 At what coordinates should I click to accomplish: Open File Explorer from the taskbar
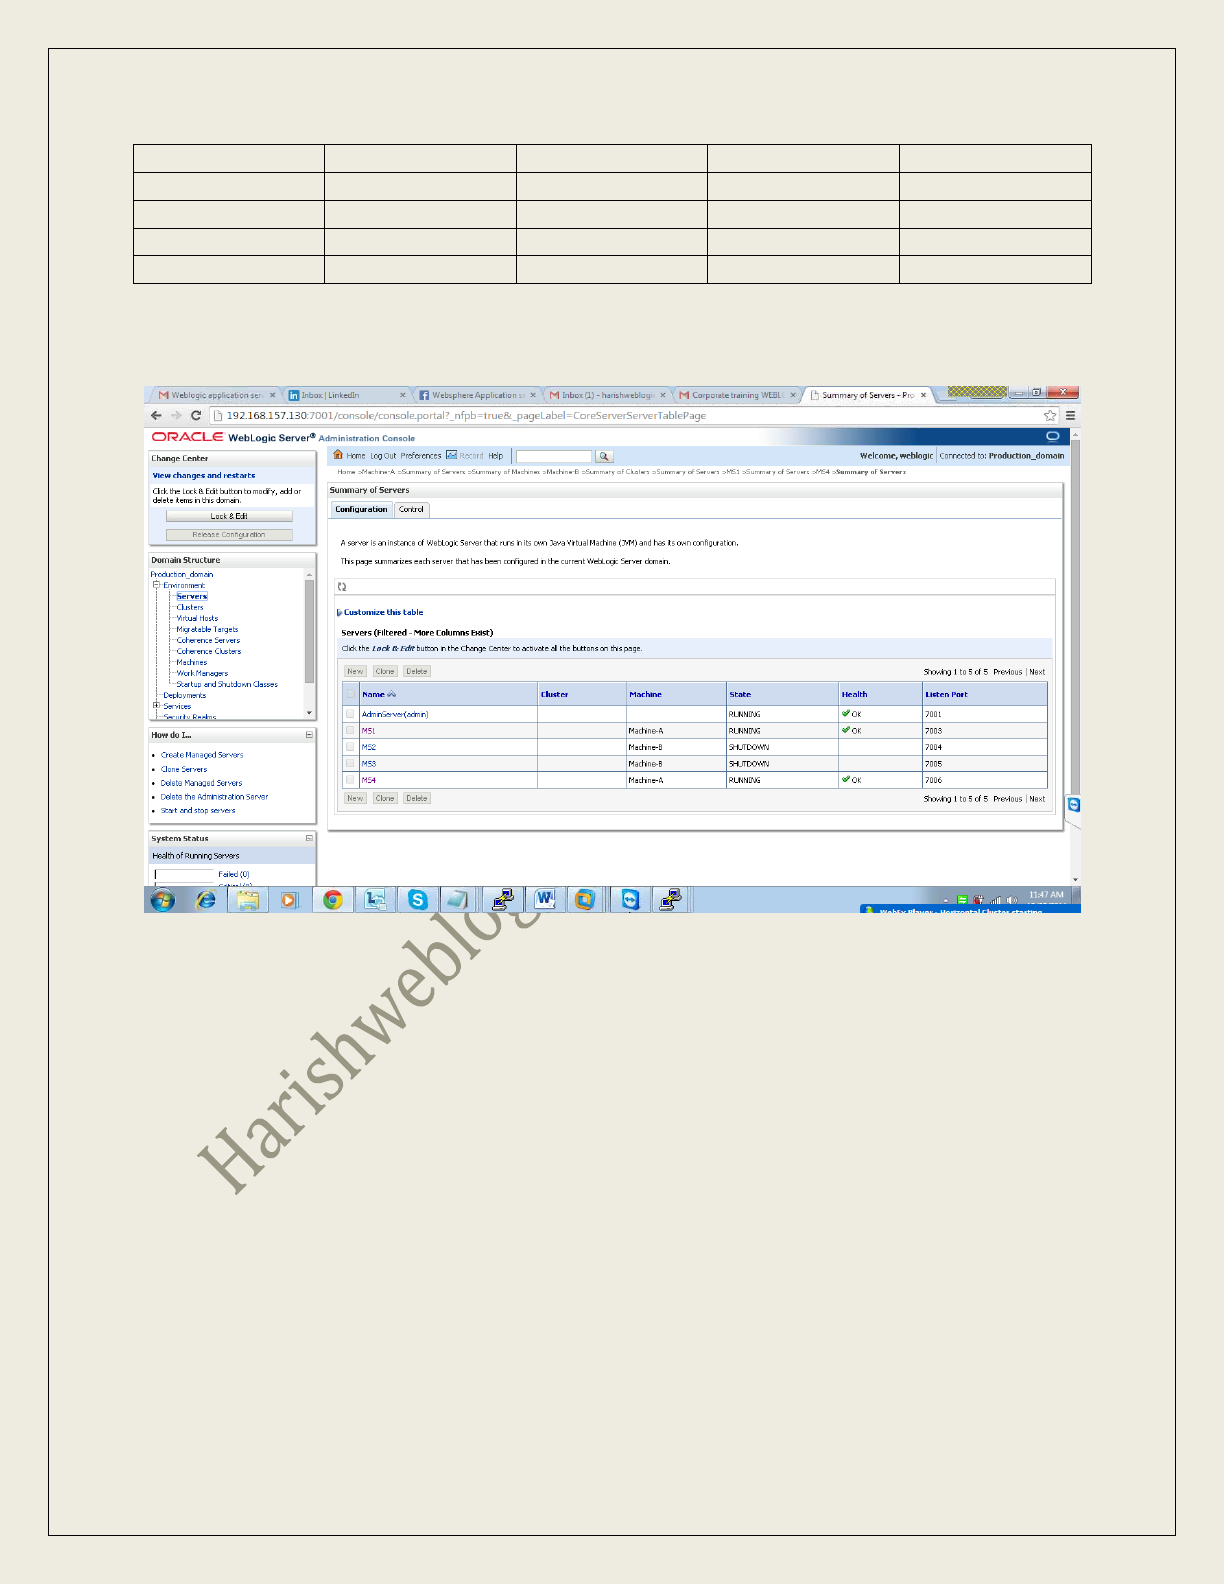click(248, 900)
